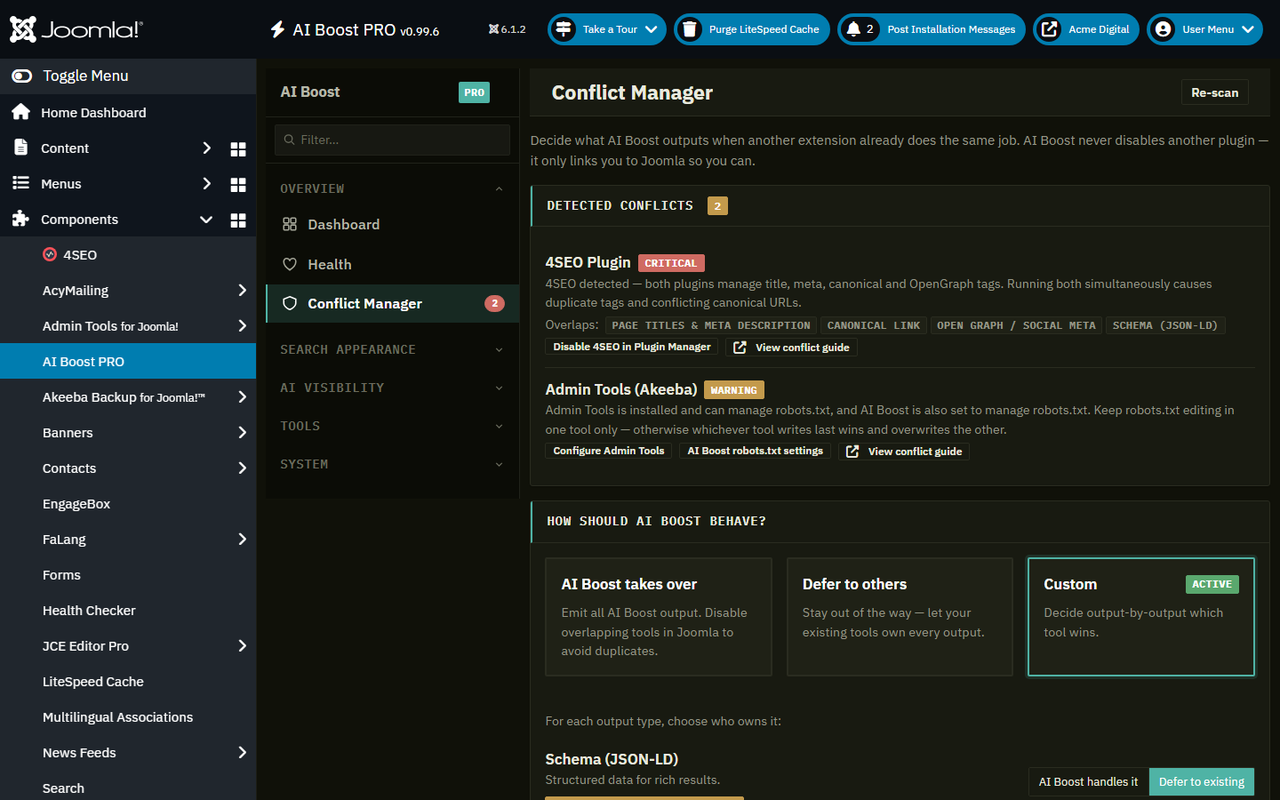The image size is (1280, 800).
Task: Collapse the Components submenu chevron
Action: (206, 220)
